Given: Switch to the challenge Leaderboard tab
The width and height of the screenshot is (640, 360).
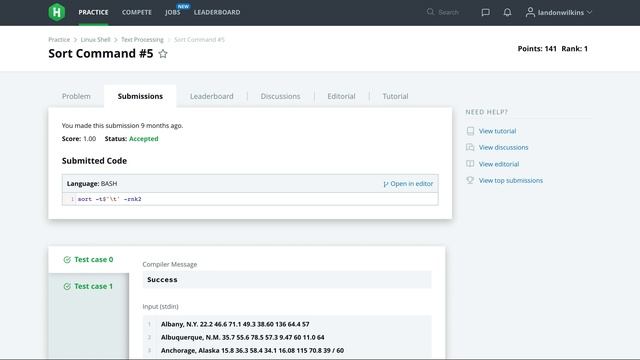Looking at the screenshot, I should click(x=211, y=96).
